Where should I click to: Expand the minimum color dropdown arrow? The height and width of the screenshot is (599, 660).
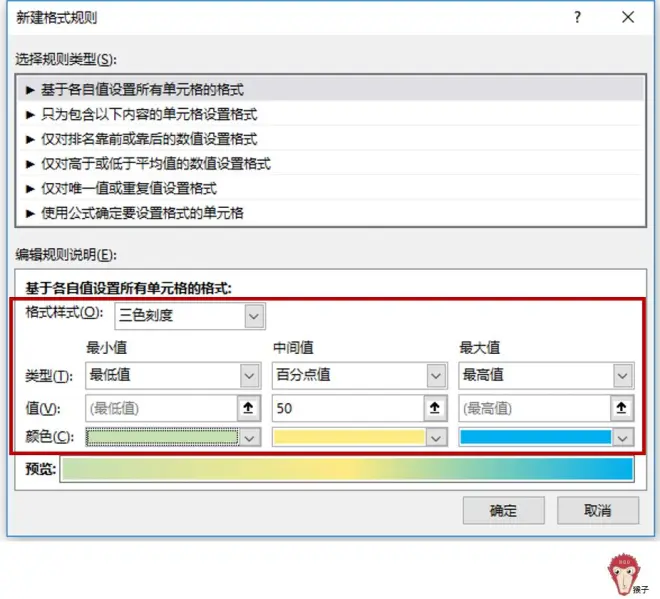(250, 438)
